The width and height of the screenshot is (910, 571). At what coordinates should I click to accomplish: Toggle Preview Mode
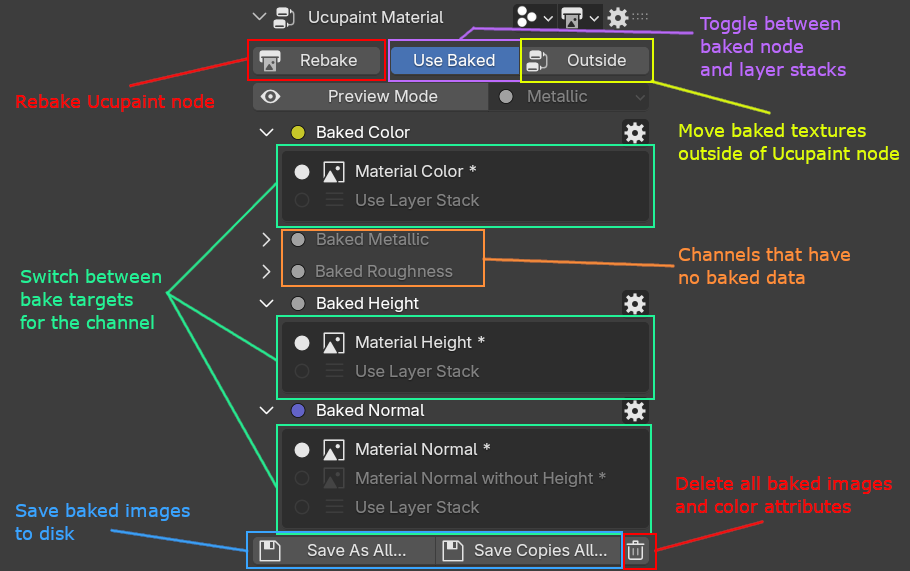tap(370, 96)
